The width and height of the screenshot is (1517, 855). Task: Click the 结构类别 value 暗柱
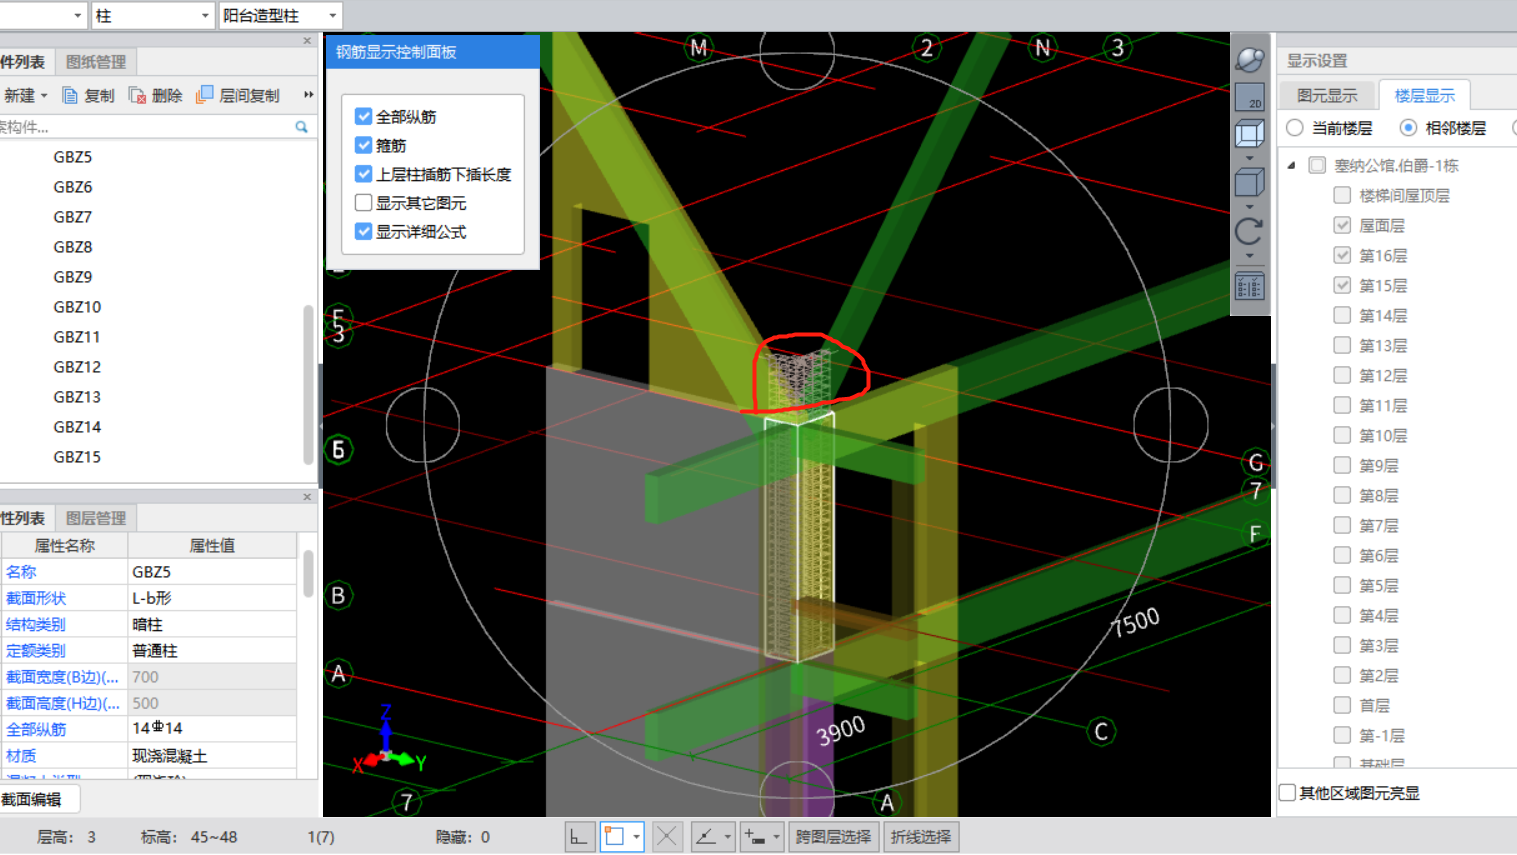[x=212, y=624]
